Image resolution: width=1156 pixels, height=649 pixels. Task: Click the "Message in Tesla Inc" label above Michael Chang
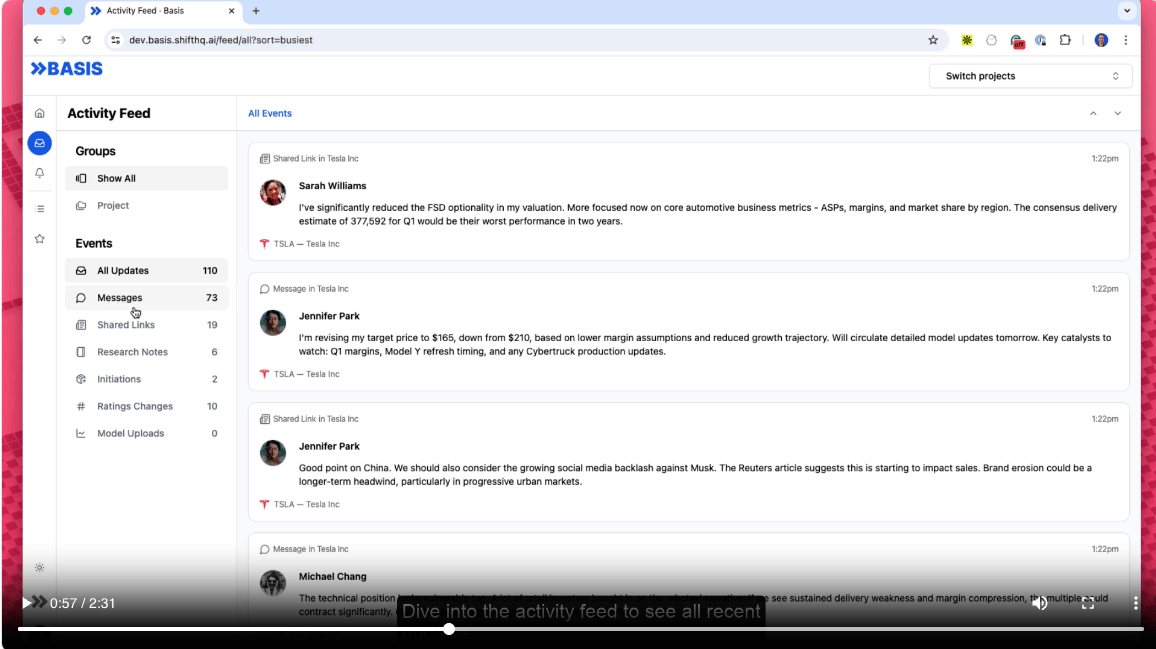coord(310,549)
